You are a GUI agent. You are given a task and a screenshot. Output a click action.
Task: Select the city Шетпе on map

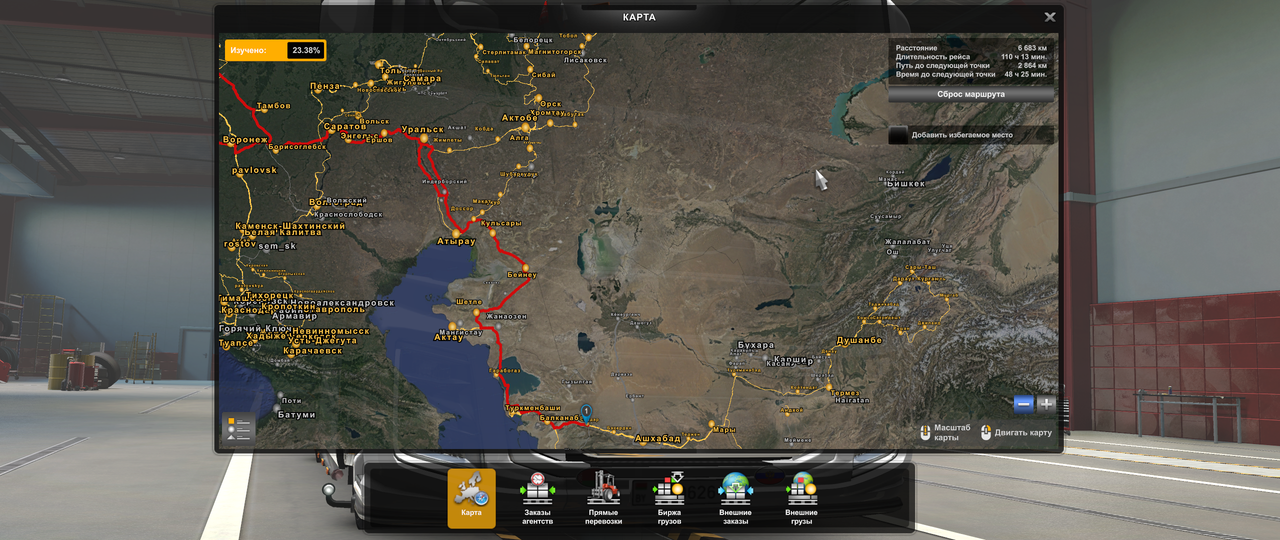click(x=468, y=301)
